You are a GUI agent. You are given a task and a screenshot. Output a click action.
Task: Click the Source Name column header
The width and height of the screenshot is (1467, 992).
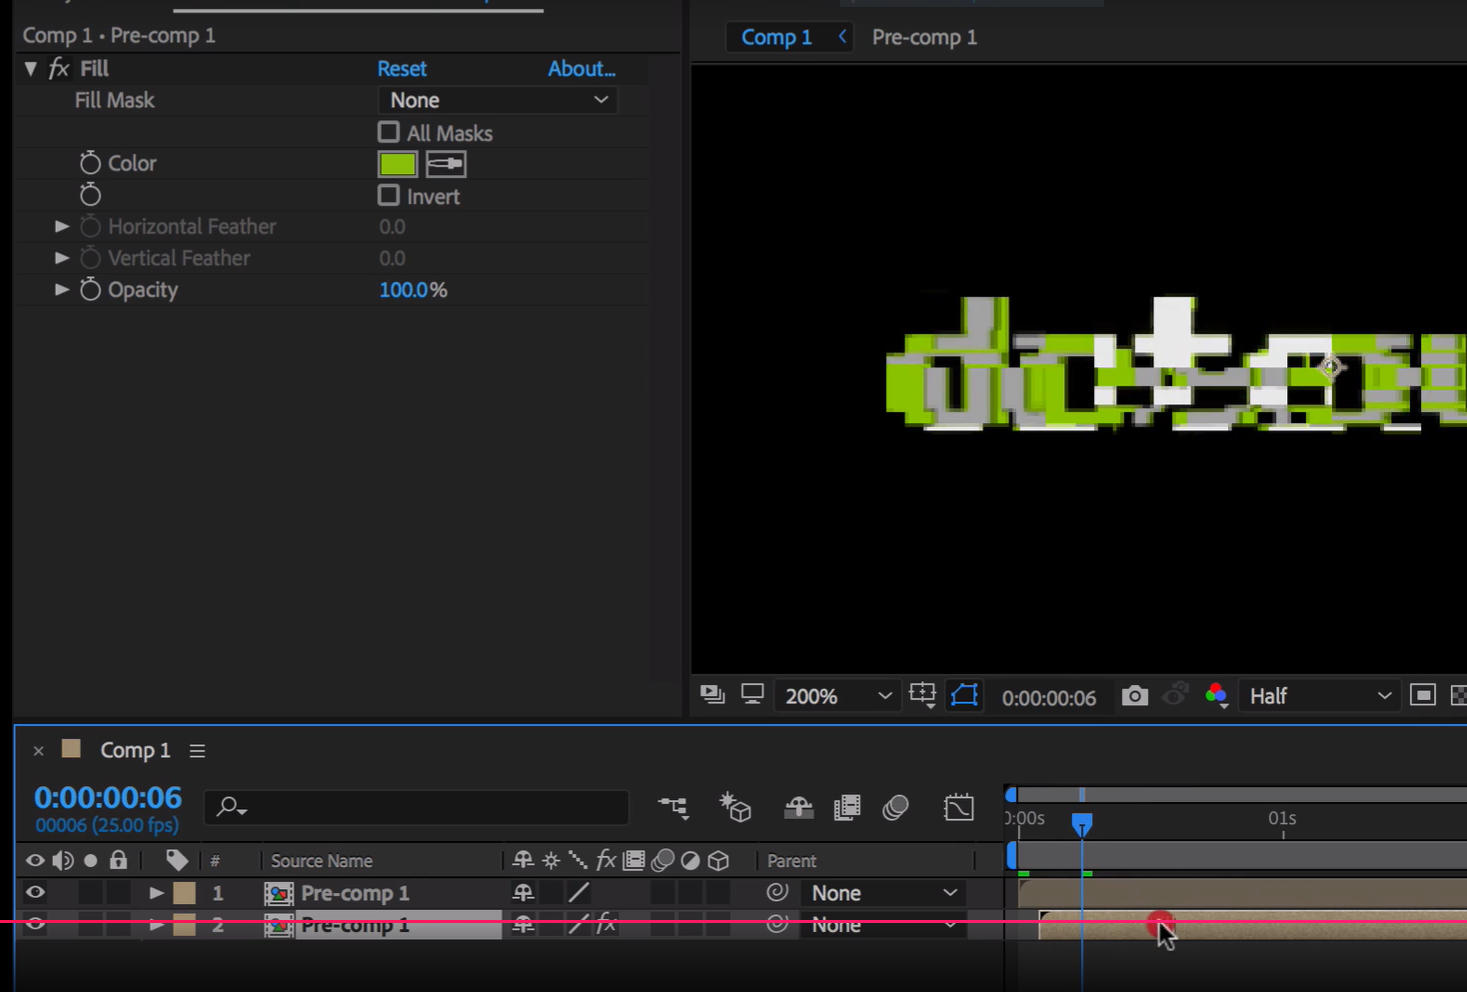(x=321, y=861)
